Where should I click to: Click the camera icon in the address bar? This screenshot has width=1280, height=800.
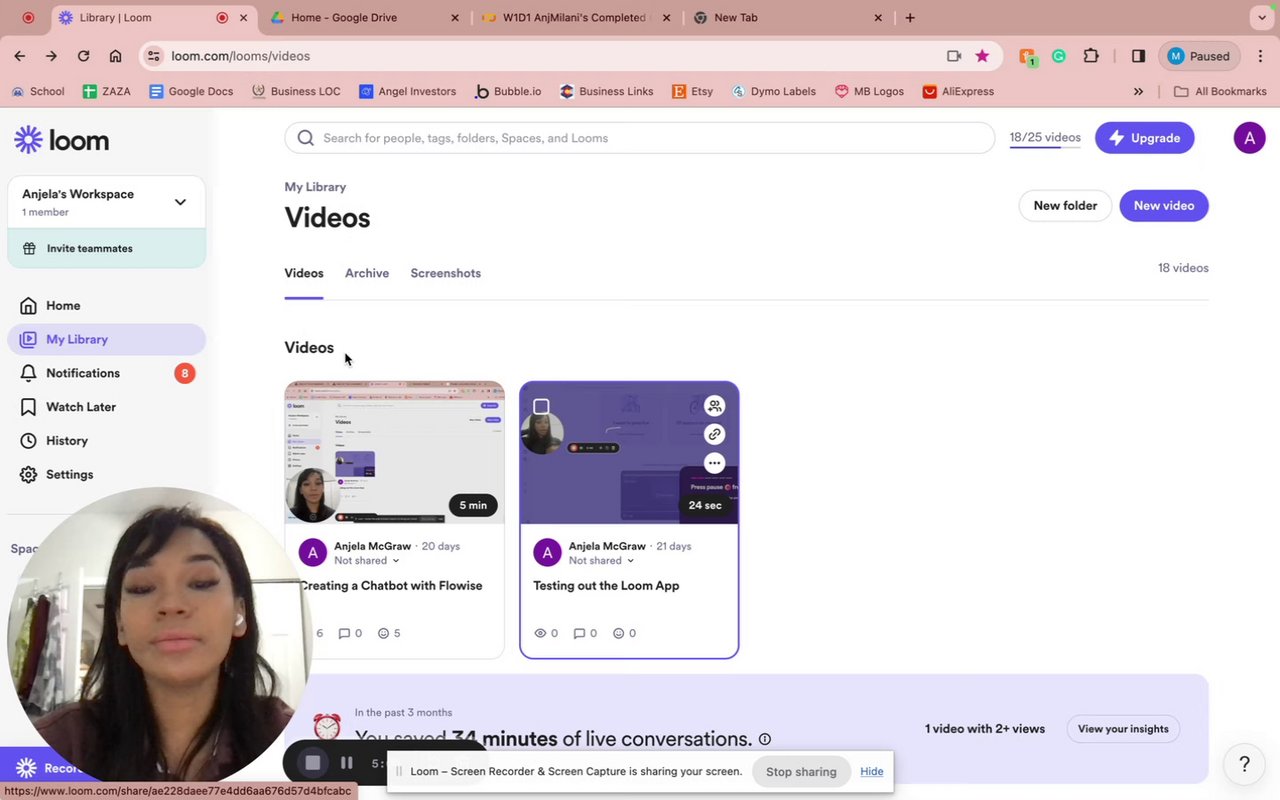click(954, 56)
